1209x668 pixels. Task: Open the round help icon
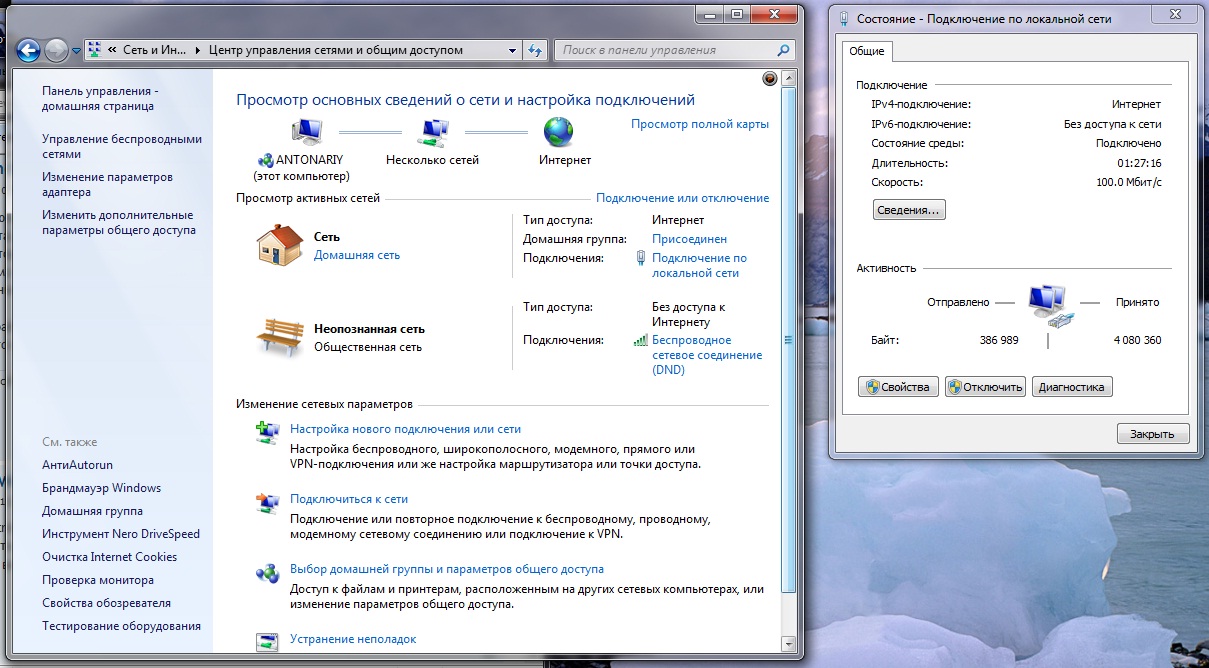tap(770, 78)
